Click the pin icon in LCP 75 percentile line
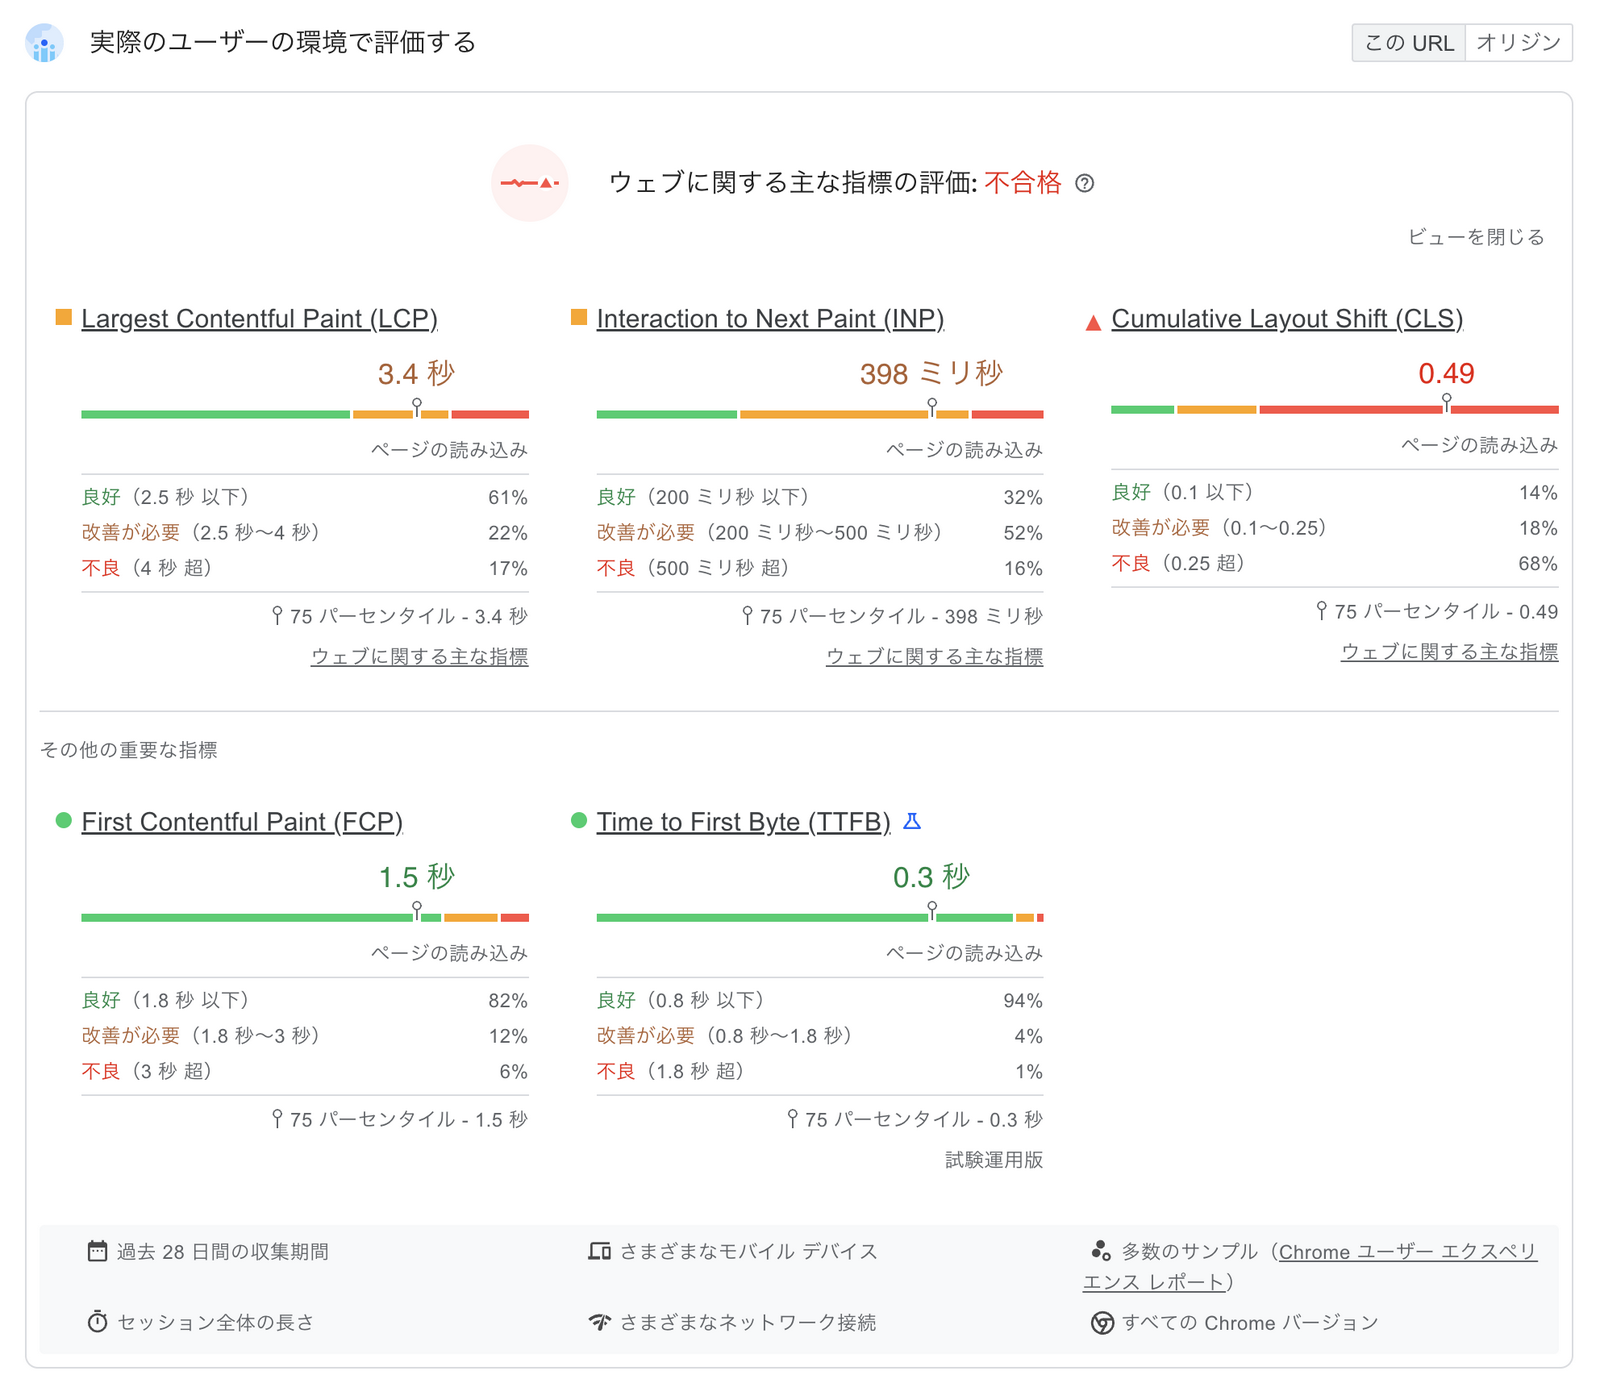Screen dimensions: 1600x1392 pyautogui.click(x=277, y=615)
